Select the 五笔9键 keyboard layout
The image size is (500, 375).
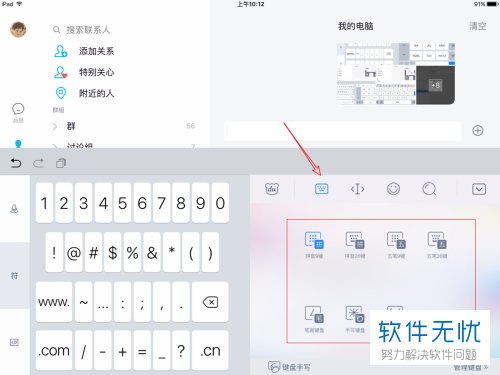coord(396,245)
